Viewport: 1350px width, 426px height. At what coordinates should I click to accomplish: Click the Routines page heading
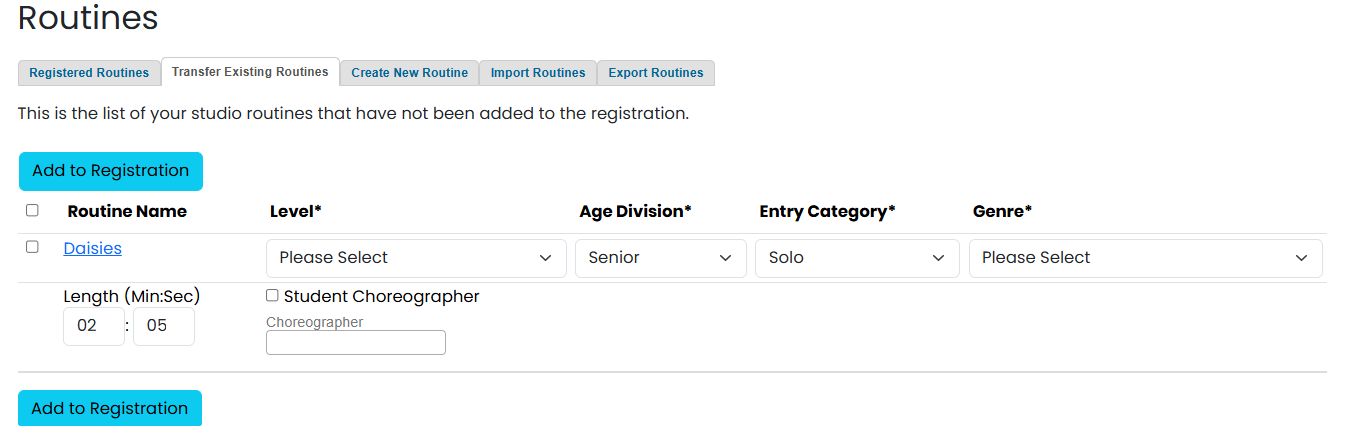pyautogui.click(x=88, y=18)
